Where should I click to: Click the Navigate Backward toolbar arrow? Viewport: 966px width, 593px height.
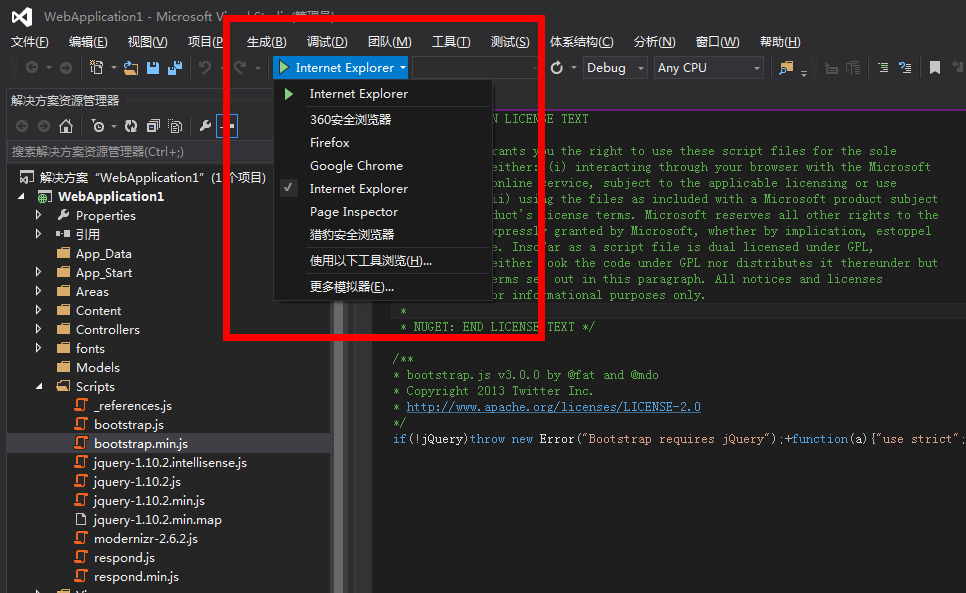pyautogui.click(x=32, y=68)
